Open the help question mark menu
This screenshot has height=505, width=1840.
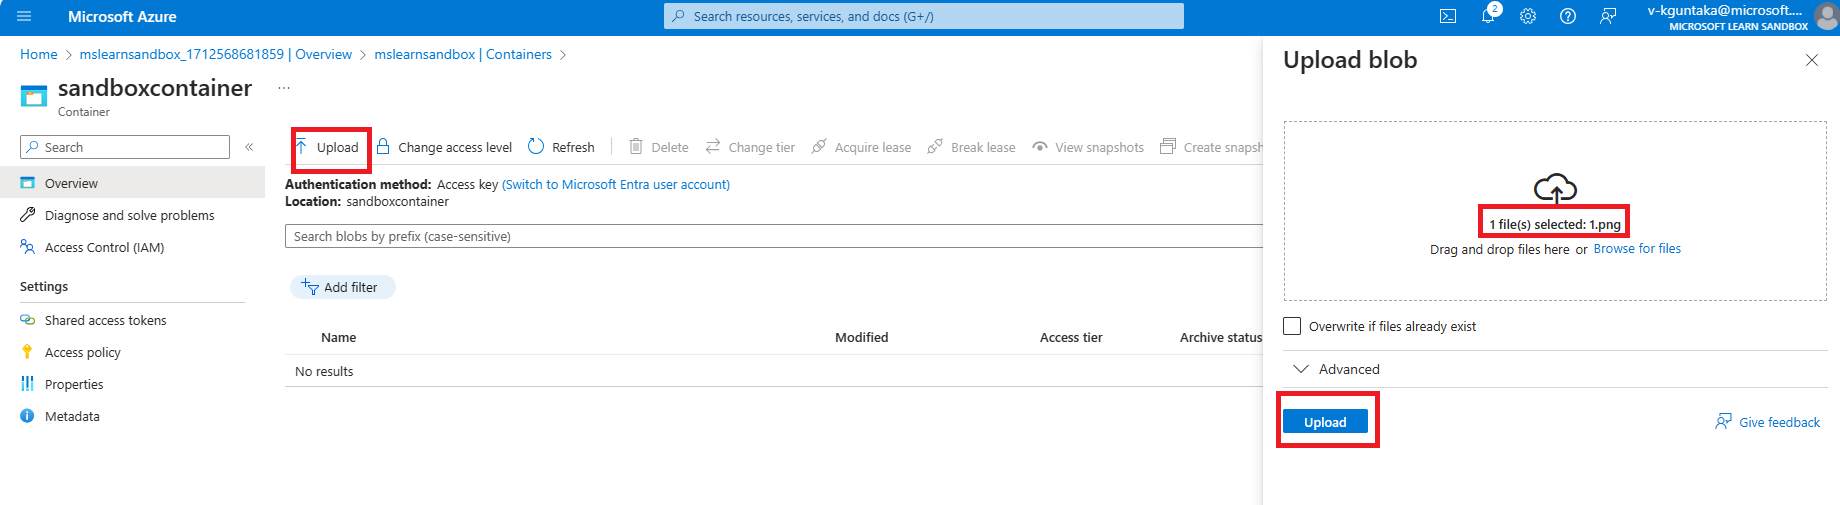coord(1568,17)
